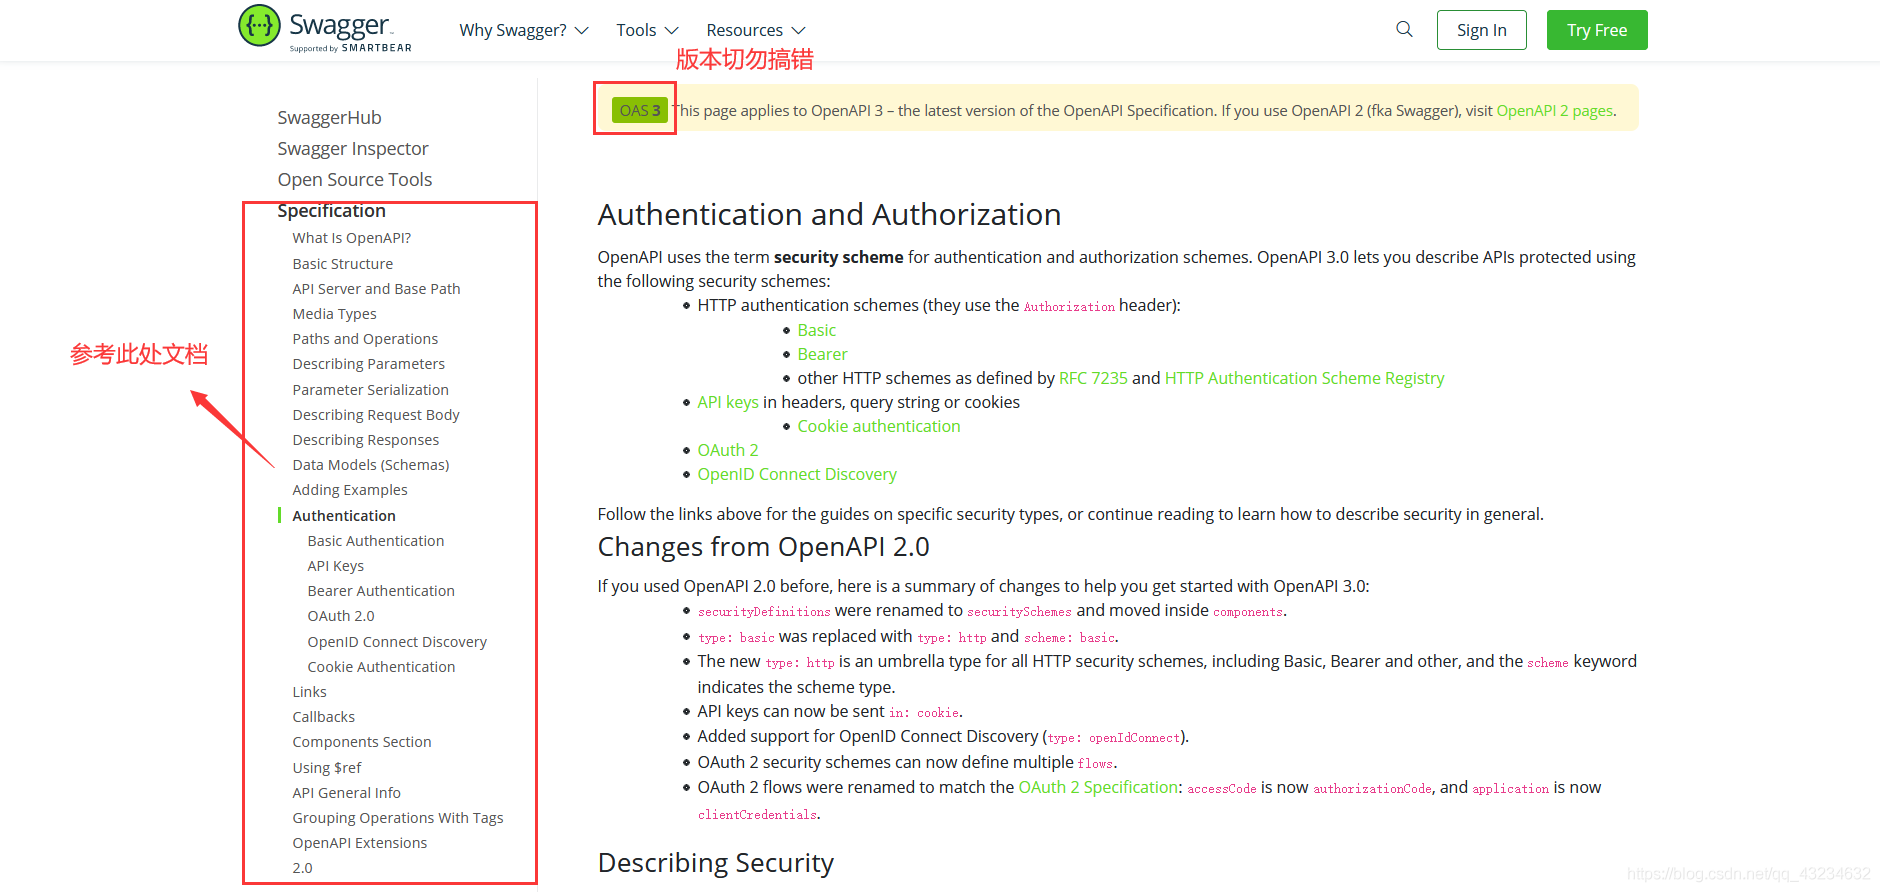Follow the OpenAPI 2 pages link

click(x=1555, y=111)
